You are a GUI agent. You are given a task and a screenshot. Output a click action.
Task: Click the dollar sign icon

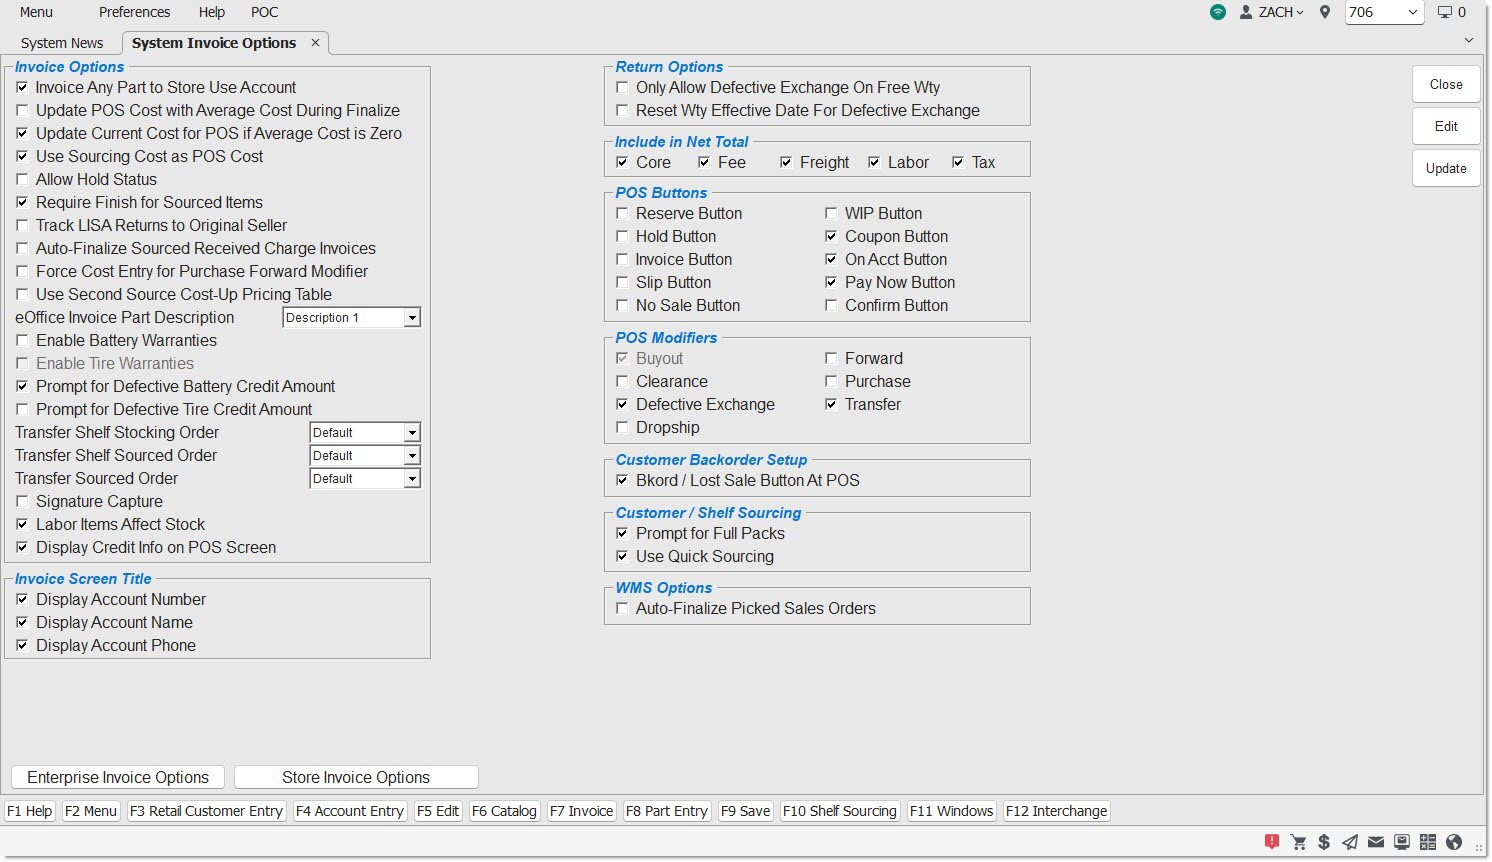(x=1324, y=842)
